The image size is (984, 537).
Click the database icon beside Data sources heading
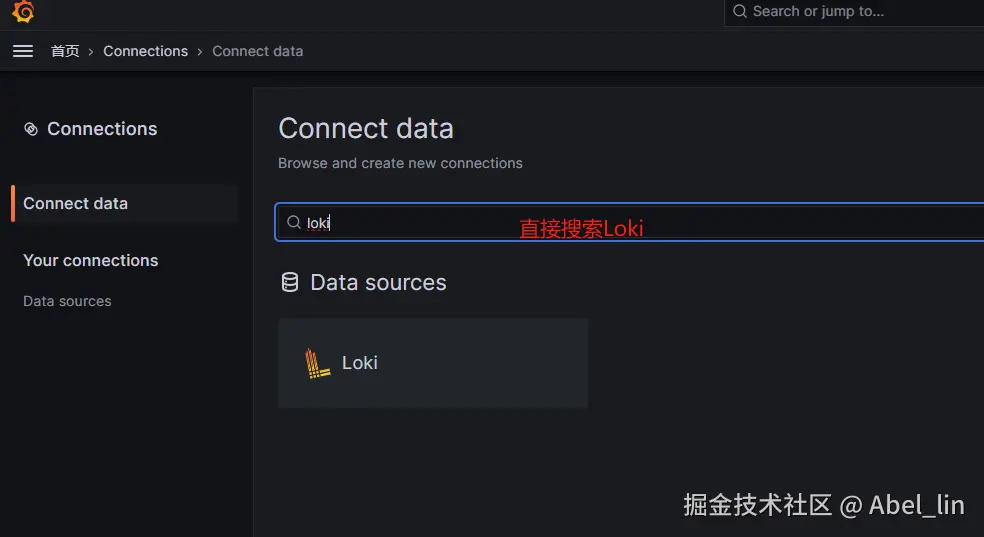point(290,283)
